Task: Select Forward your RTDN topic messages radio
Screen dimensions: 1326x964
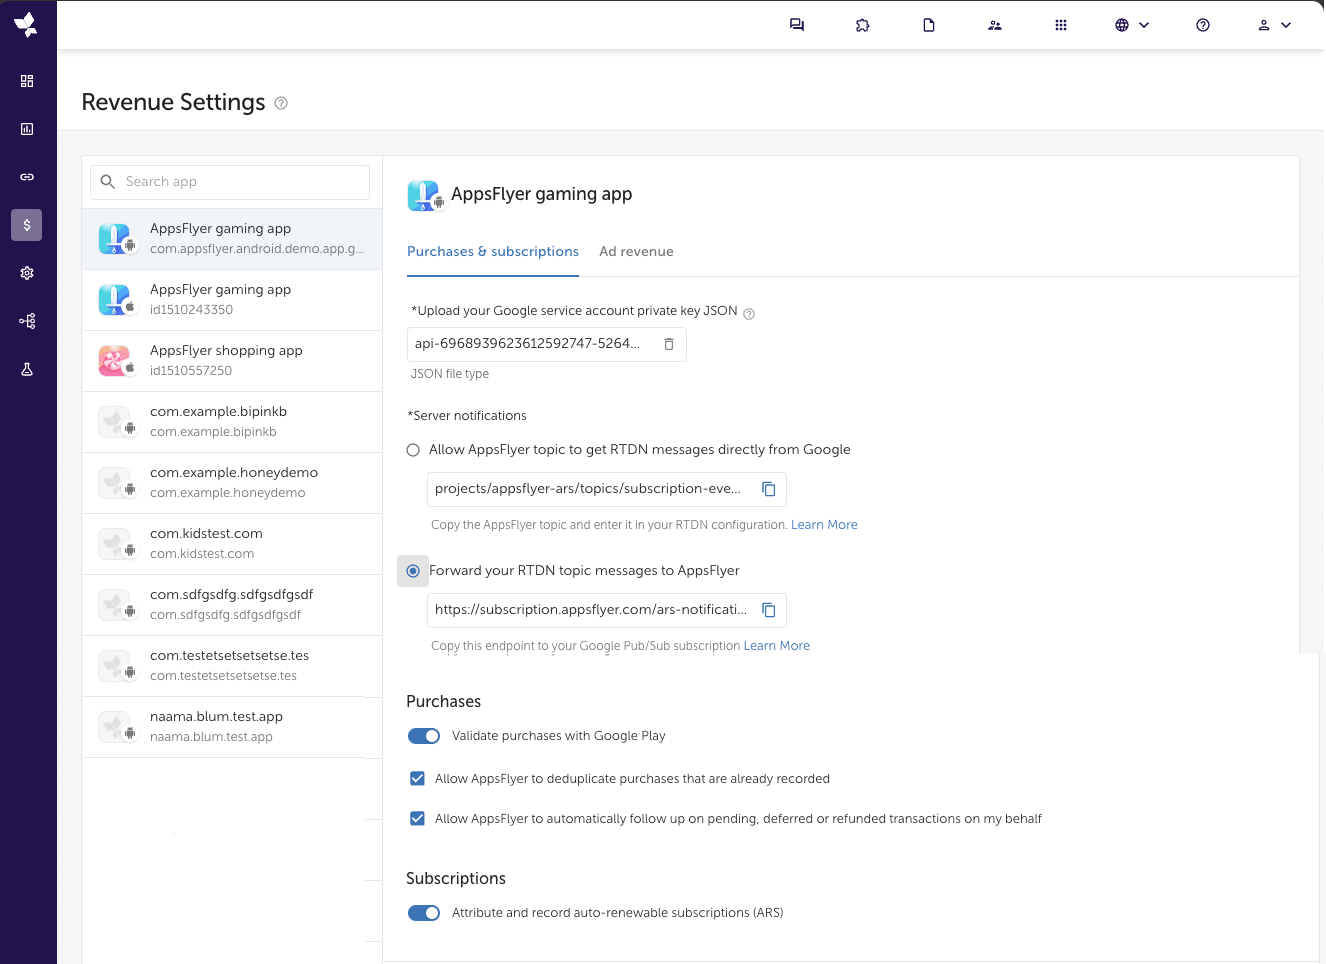Action: [x=413, y=571]
